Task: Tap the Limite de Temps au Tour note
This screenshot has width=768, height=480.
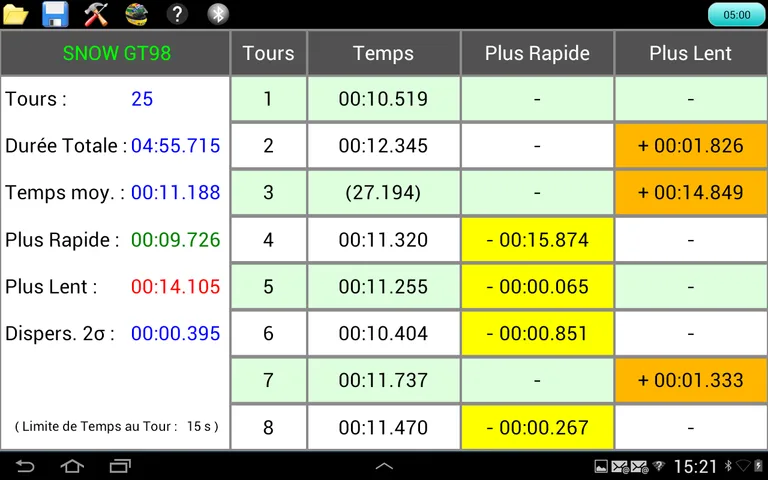Action: click(117, 426)
